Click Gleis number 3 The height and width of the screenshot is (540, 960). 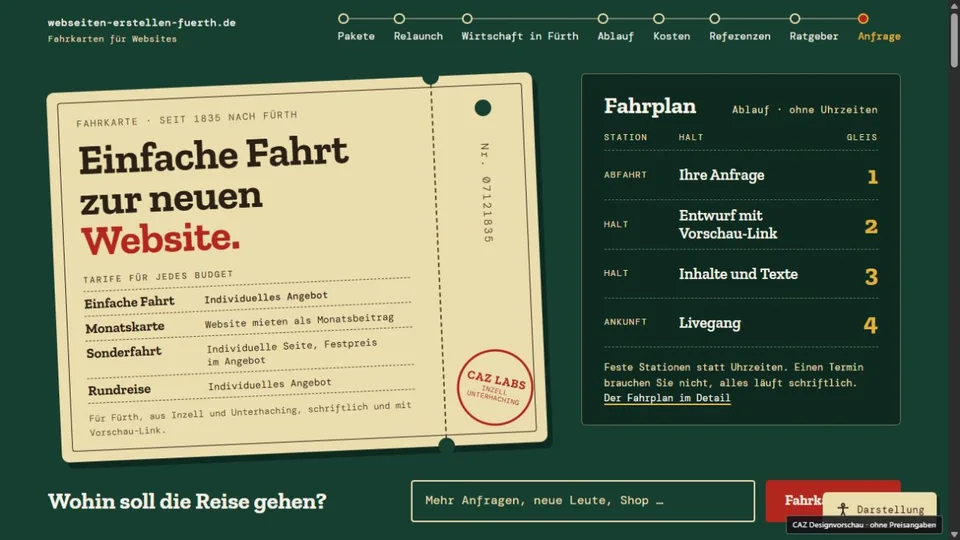click(871, 277)
